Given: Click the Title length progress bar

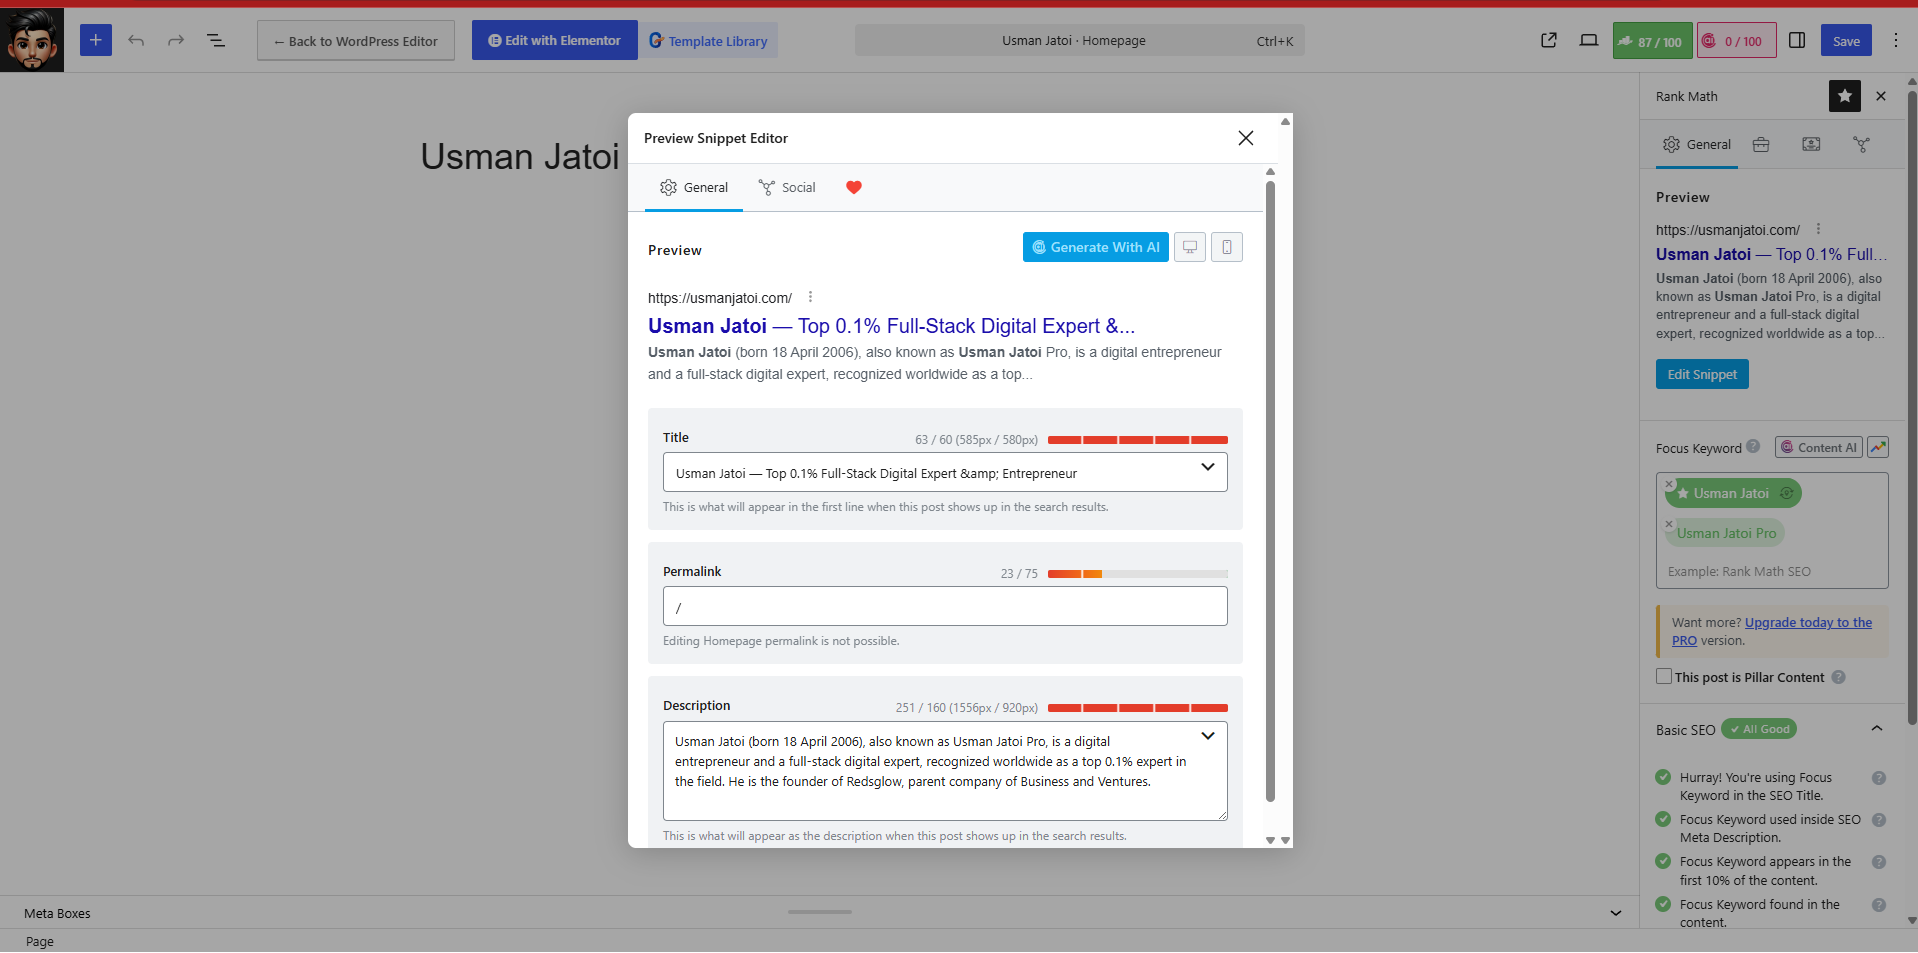Looking at the screenshot, I should pos(1138,440).
